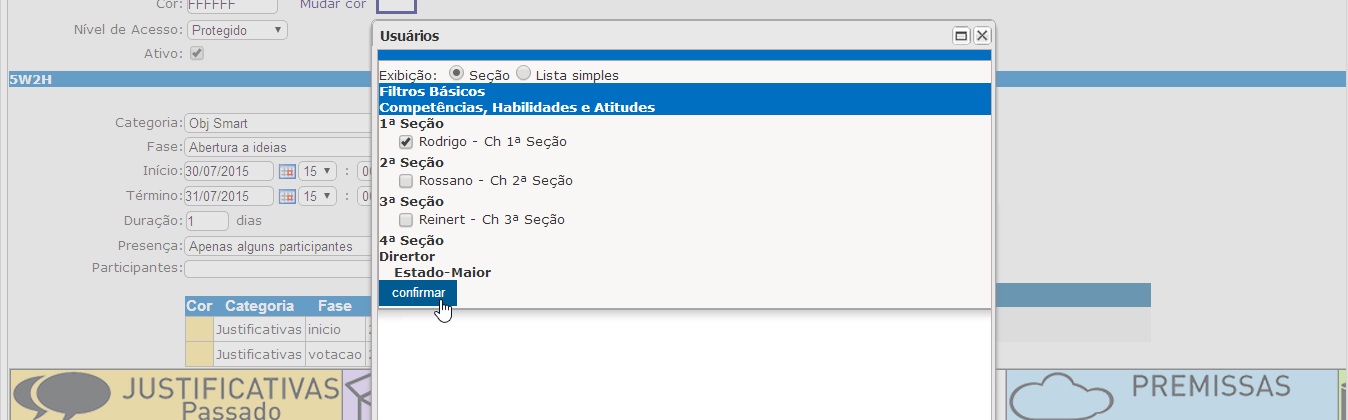
Task: Select the Seção display radio button
Action: tap(457, 74)
